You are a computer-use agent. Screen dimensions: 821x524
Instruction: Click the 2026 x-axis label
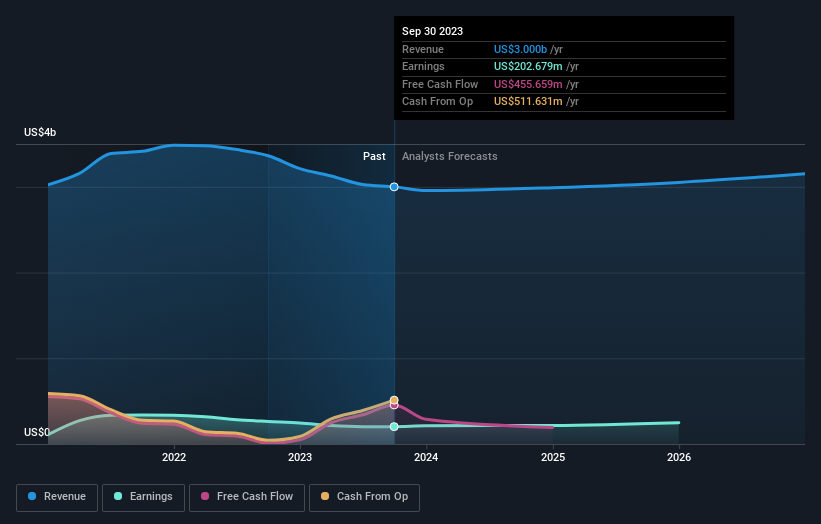coord(679,457)
